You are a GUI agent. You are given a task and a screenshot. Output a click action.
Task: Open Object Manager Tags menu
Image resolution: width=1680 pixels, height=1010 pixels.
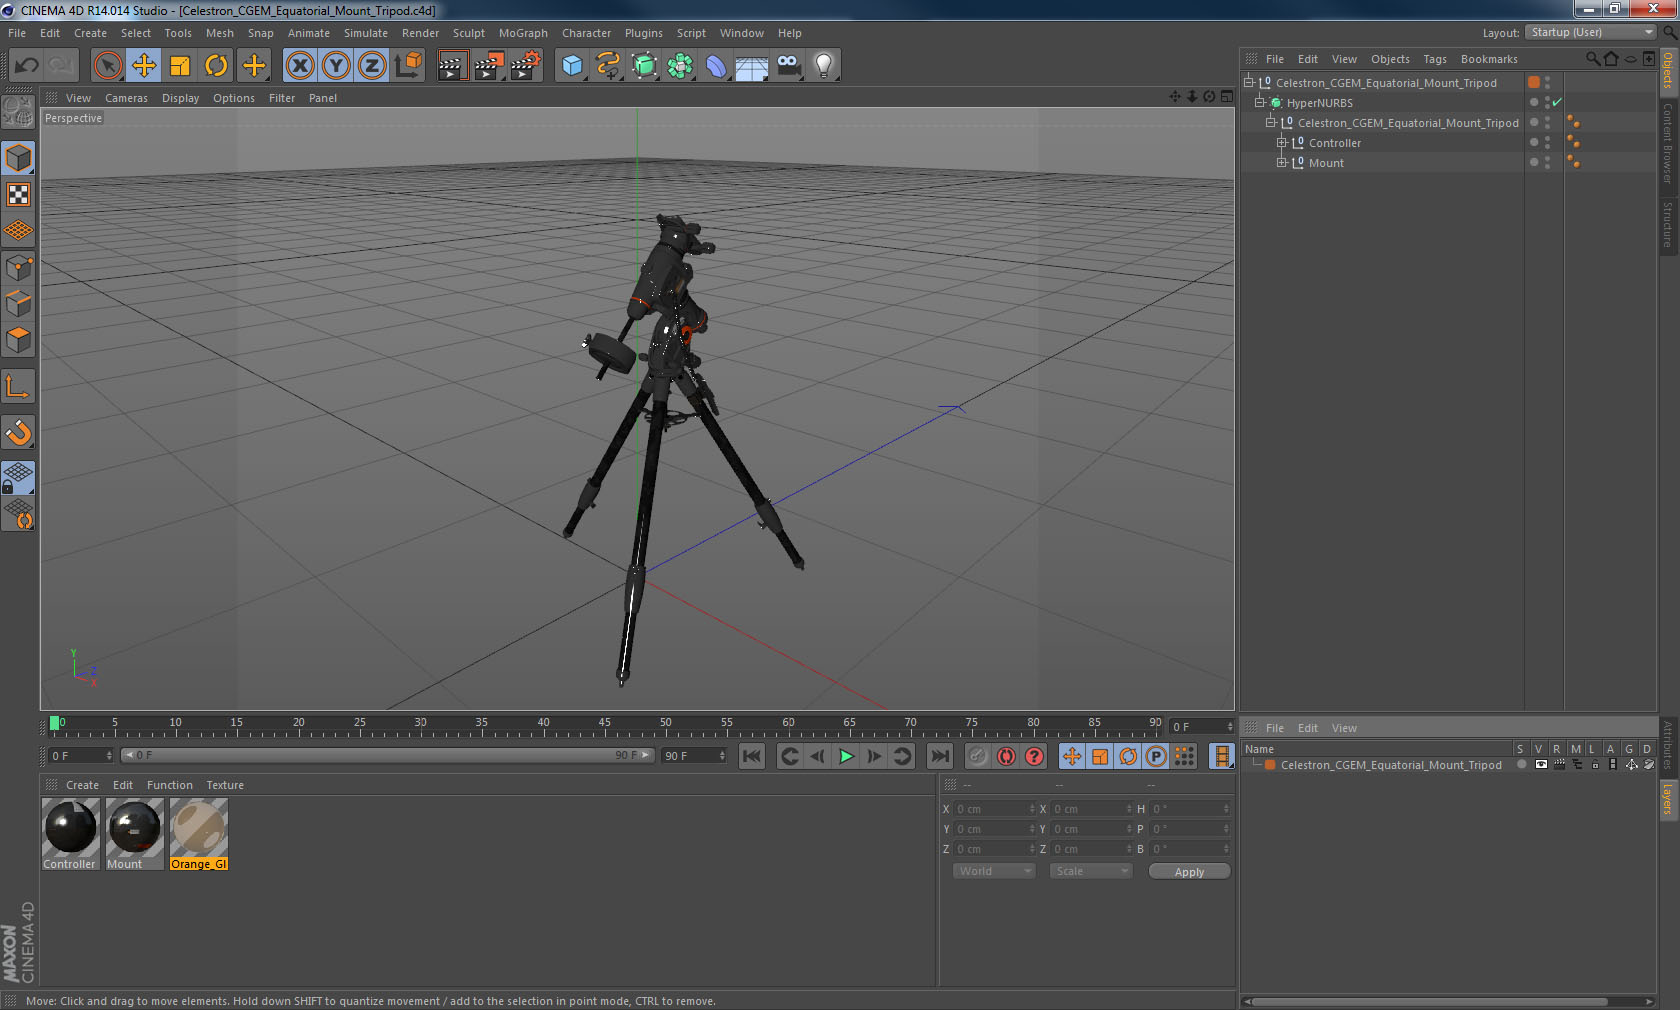(x=1435, y=59)
